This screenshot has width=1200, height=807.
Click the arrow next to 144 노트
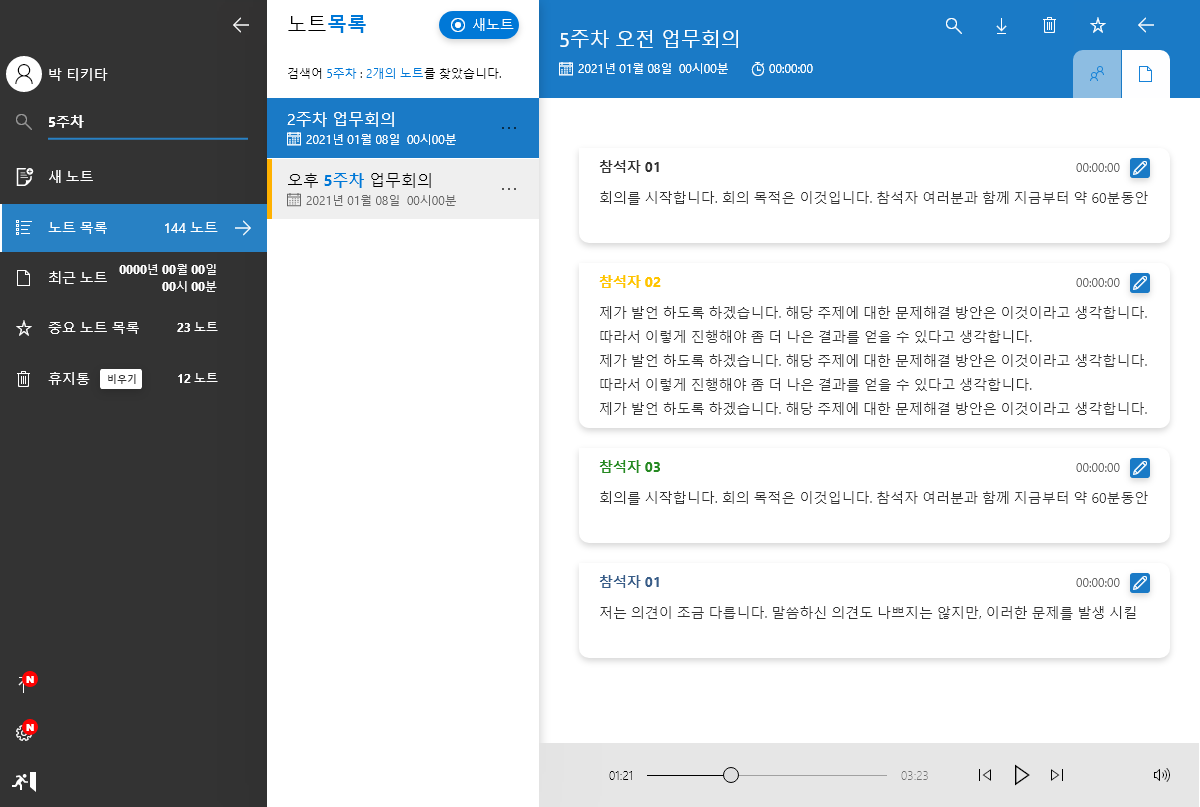pos(243,228)
